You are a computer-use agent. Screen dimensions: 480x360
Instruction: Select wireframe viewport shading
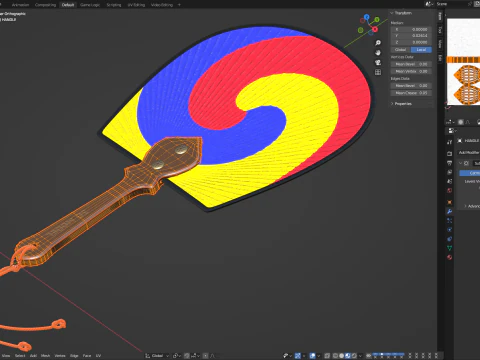[x=335, y=356]
